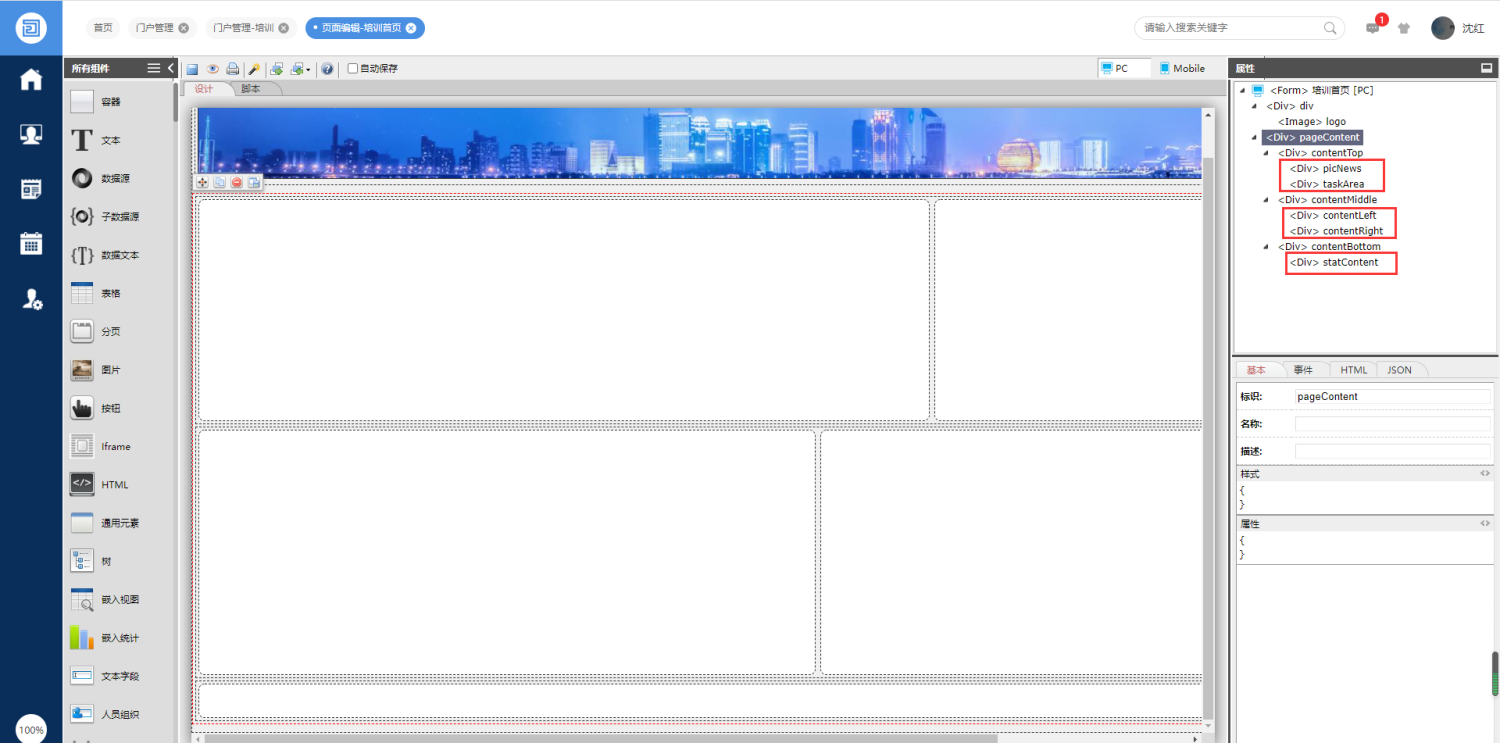Open the 沈红 user avatar

[1442, 28]
